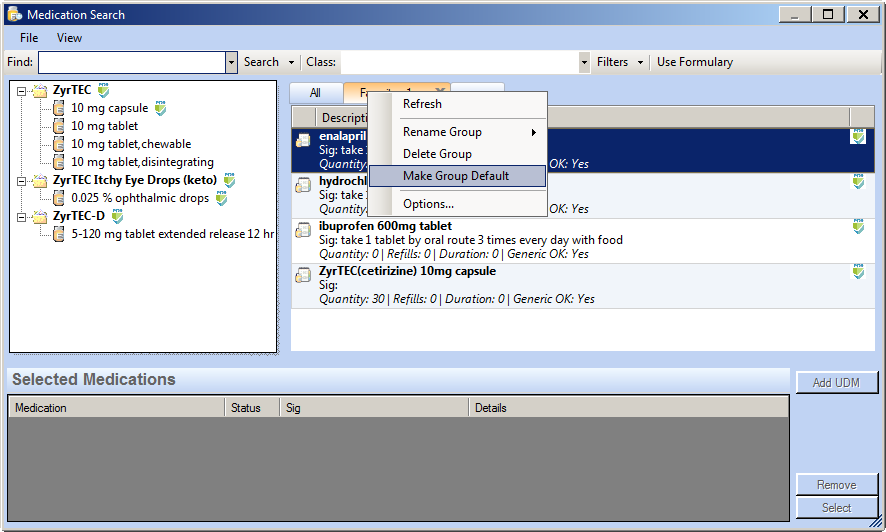
Task: Select 0.025 % ophthalmic drops tree item
Action: [140, 198]
